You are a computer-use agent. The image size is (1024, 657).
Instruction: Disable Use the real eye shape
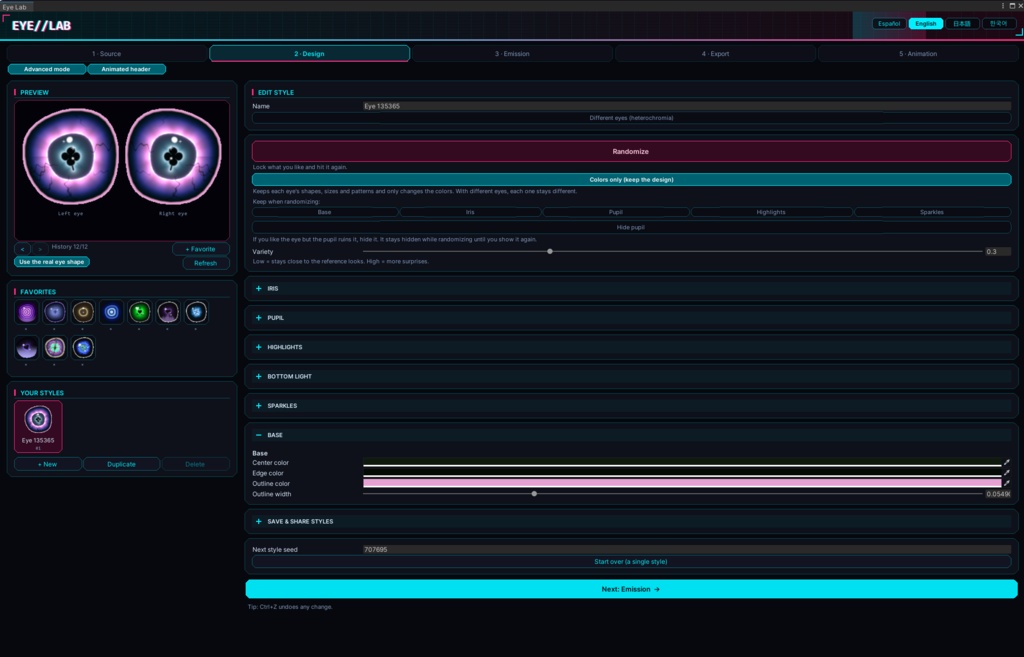coord(52,262)
